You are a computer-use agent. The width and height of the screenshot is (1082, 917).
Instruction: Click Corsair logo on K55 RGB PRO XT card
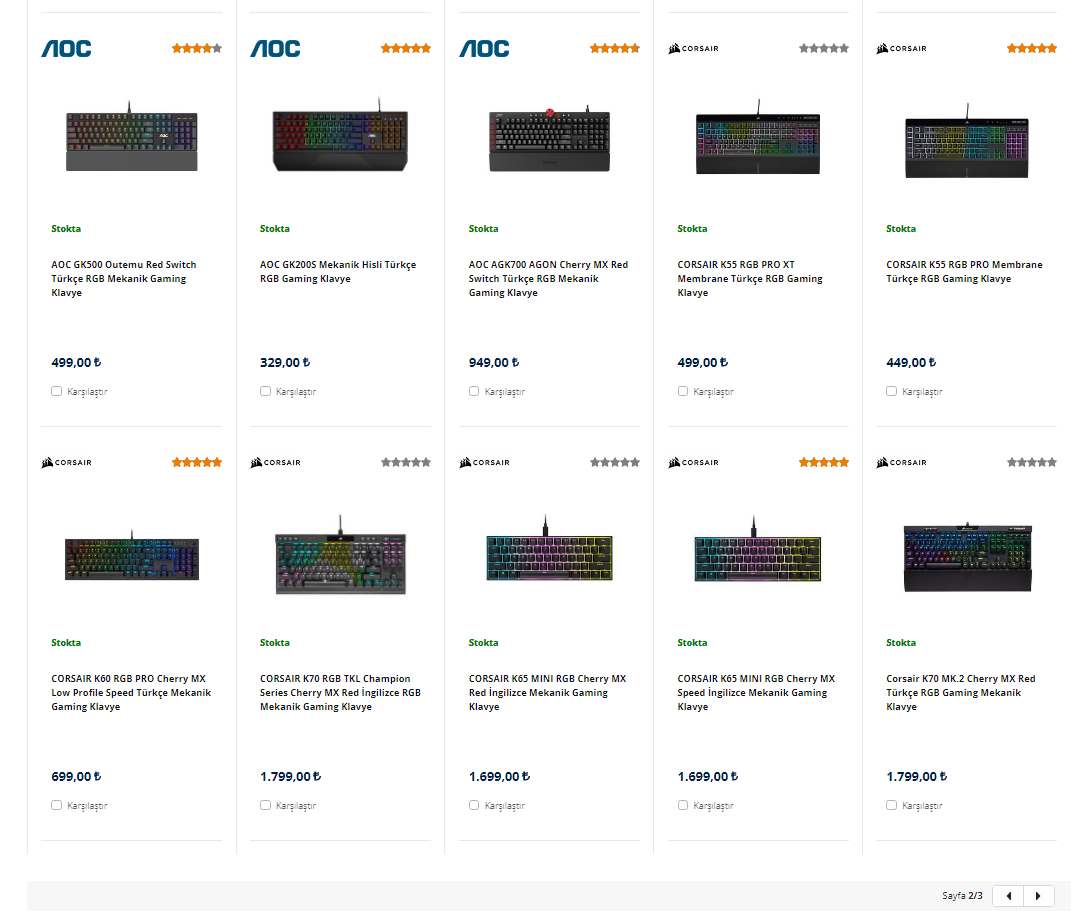694,48
